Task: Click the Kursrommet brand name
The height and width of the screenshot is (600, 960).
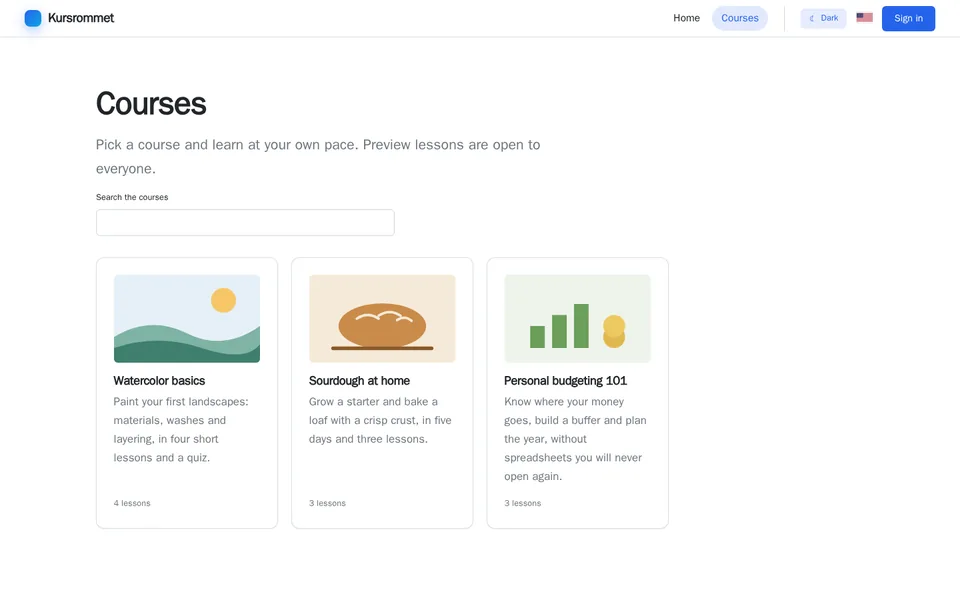Action: (x=81, y=18)
